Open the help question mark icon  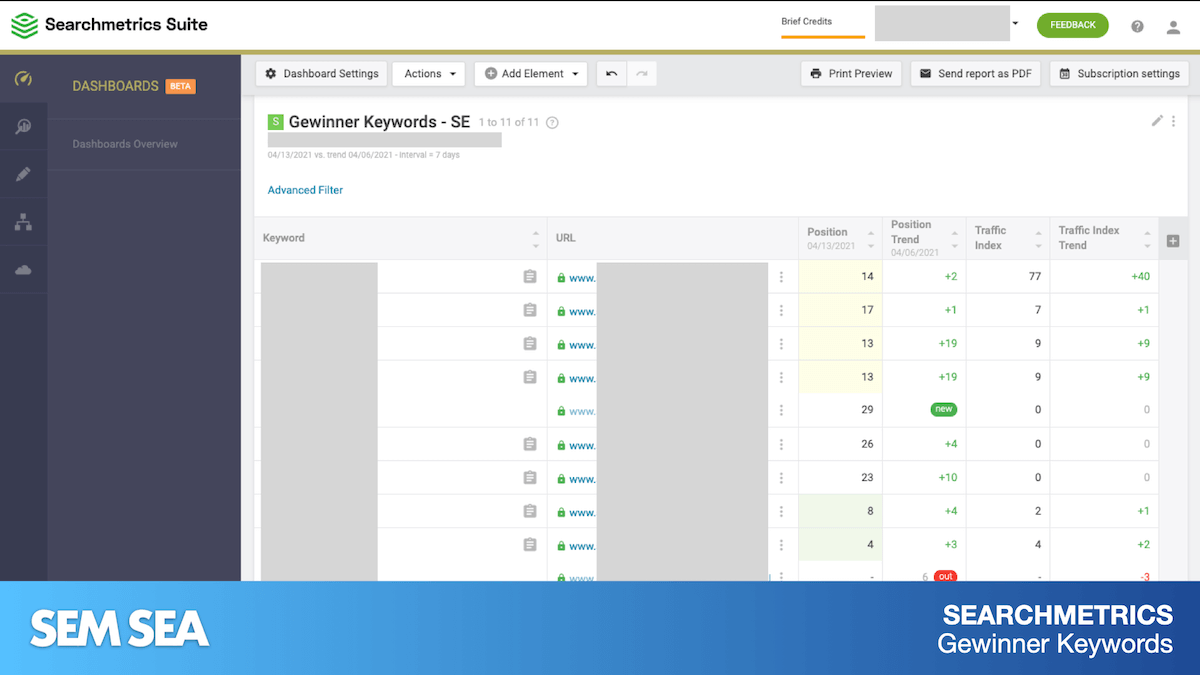(1137, 26)
